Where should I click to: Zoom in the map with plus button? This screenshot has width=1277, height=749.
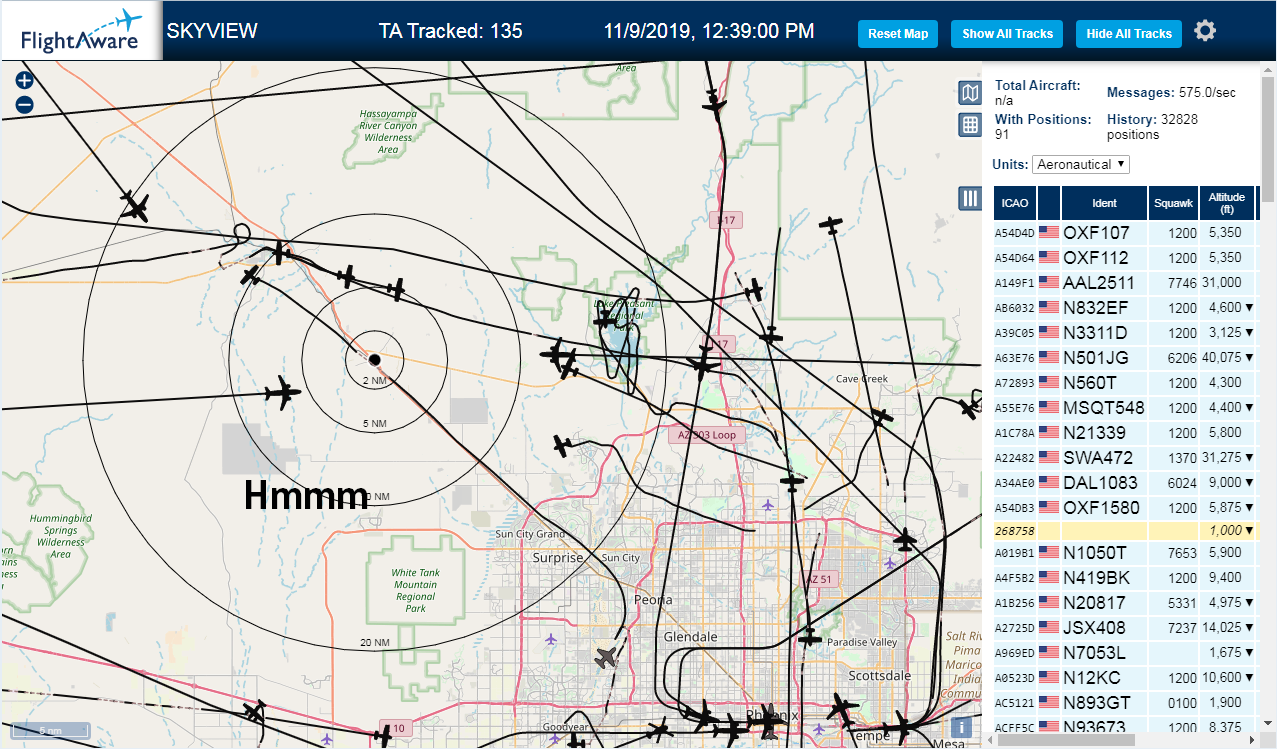point(25,81)
